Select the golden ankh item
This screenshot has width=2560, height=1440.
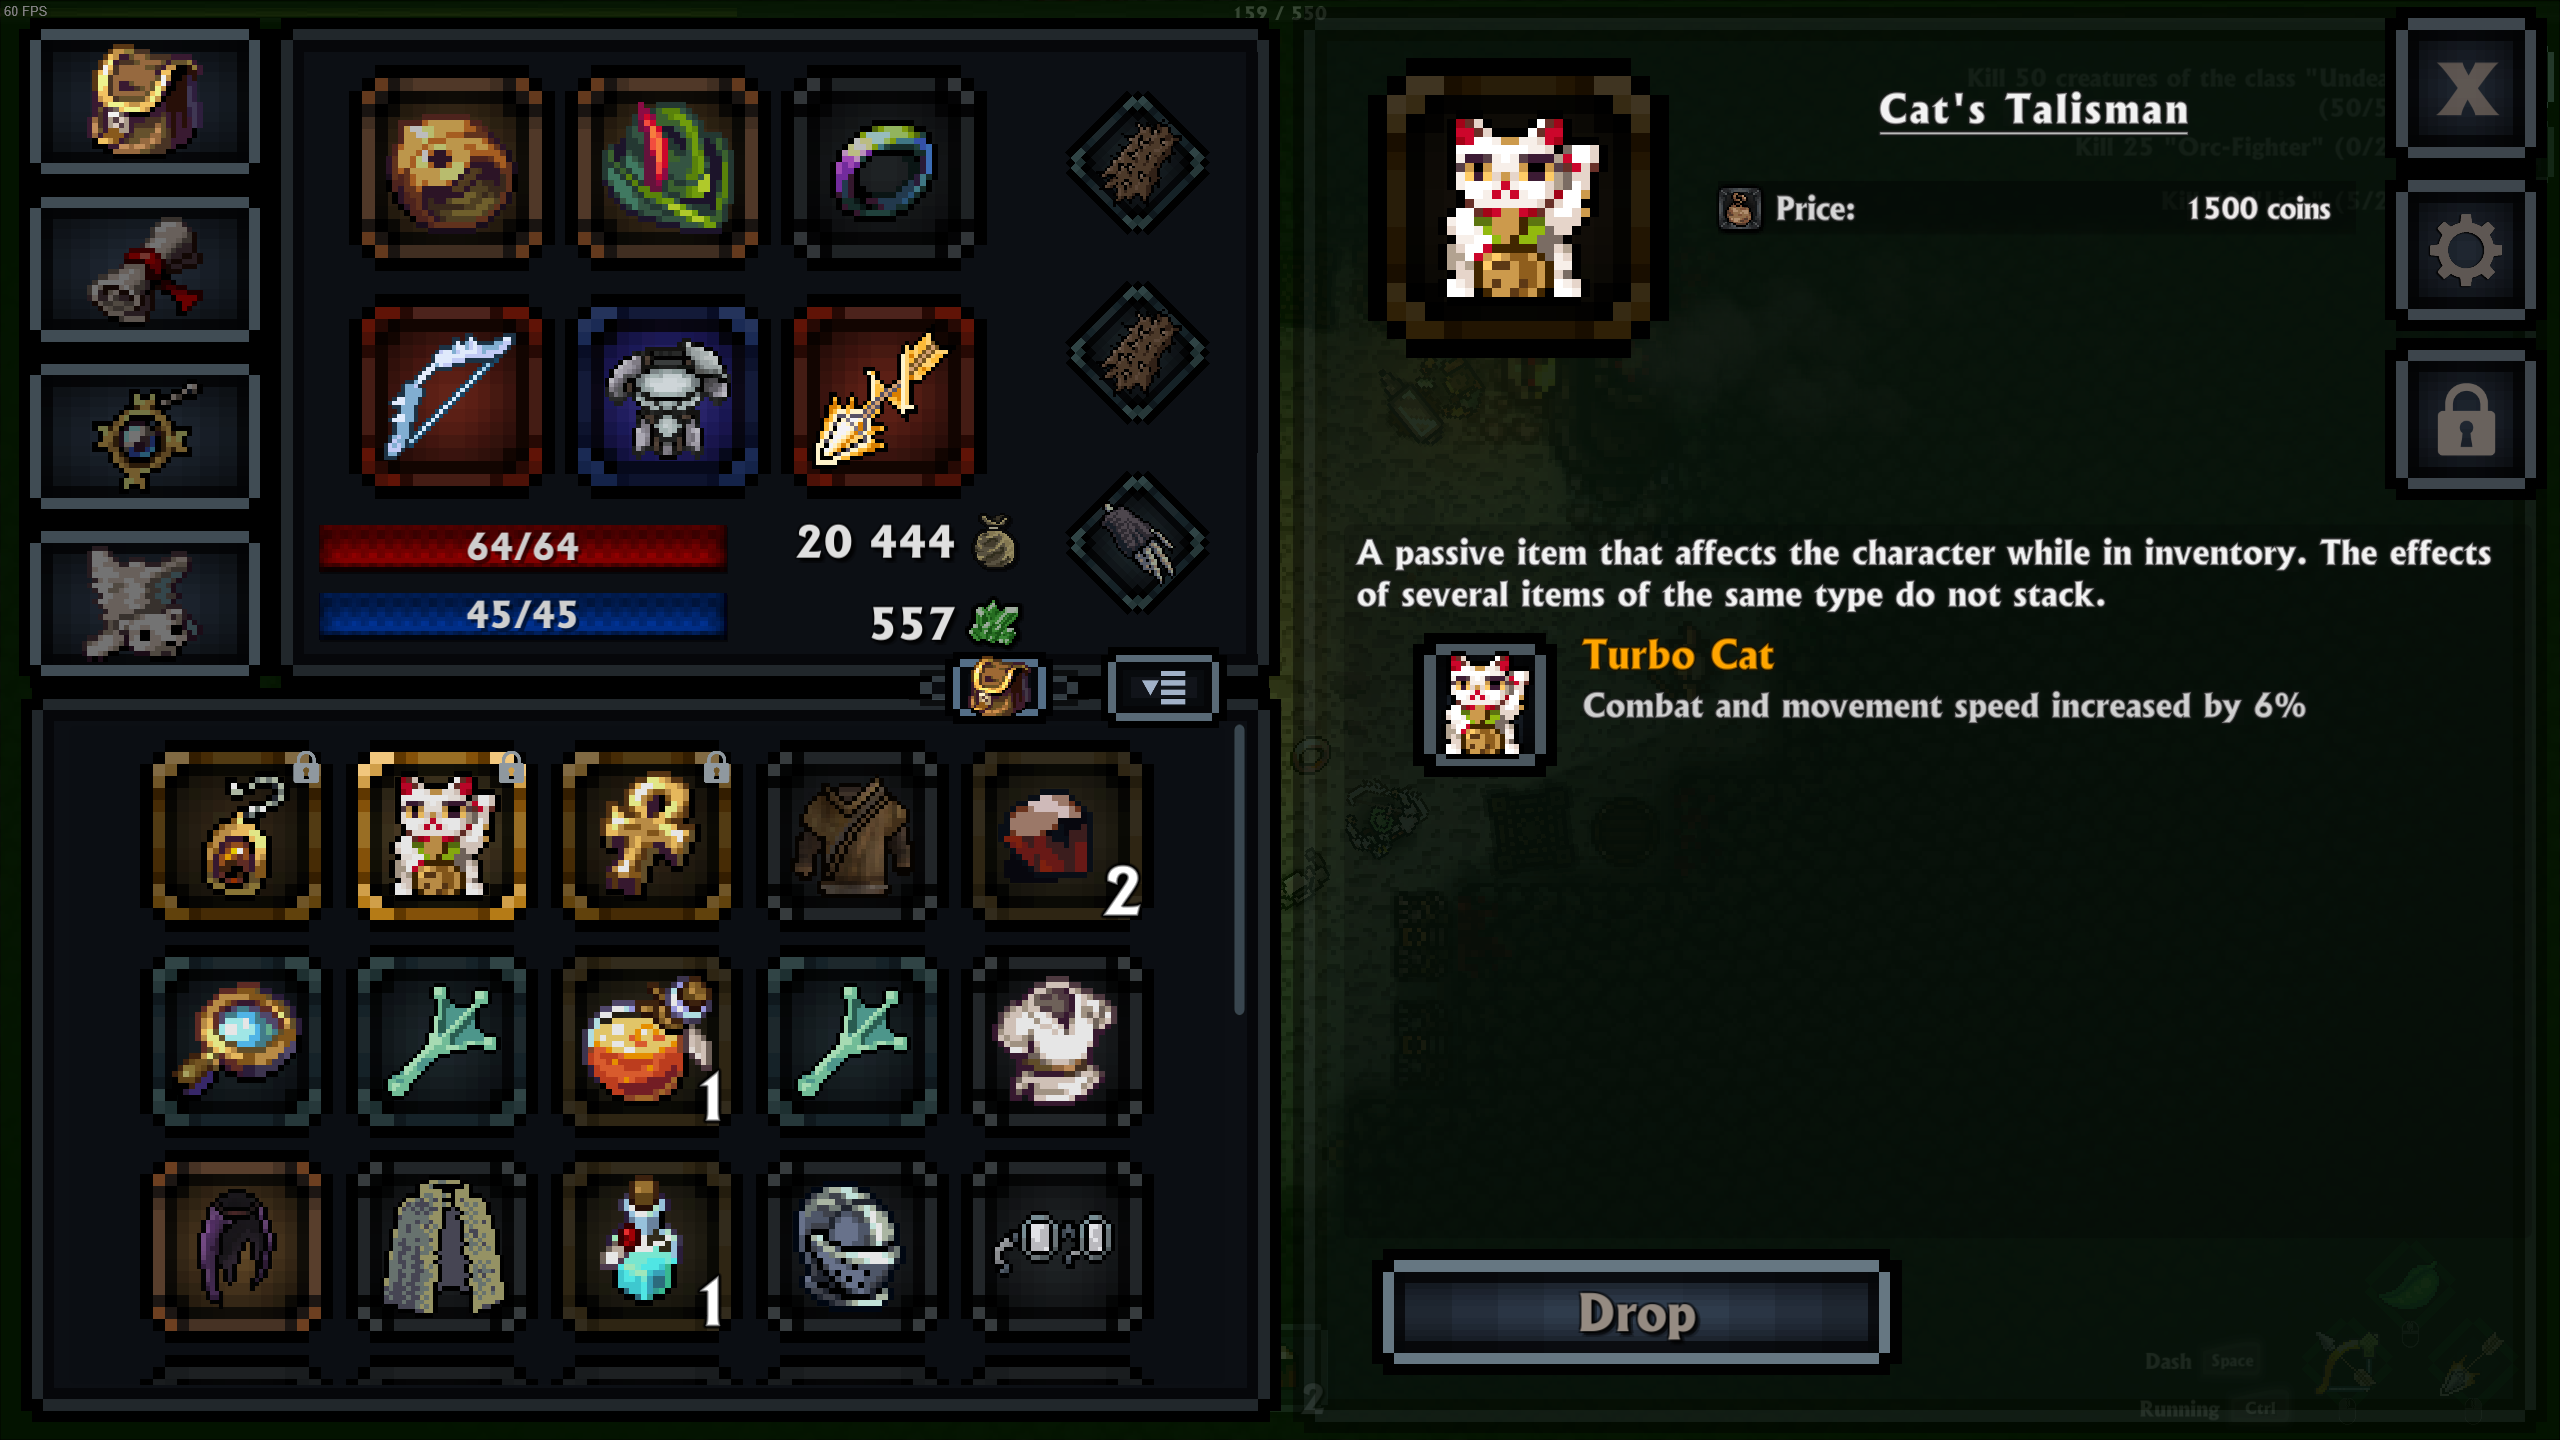[x=647, y=836]
